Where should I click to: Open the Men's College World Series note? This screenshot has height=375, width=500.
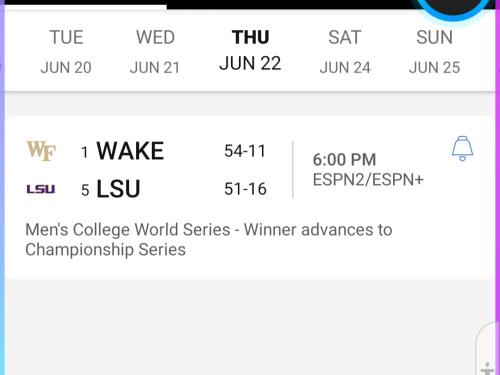pos(209,240)
